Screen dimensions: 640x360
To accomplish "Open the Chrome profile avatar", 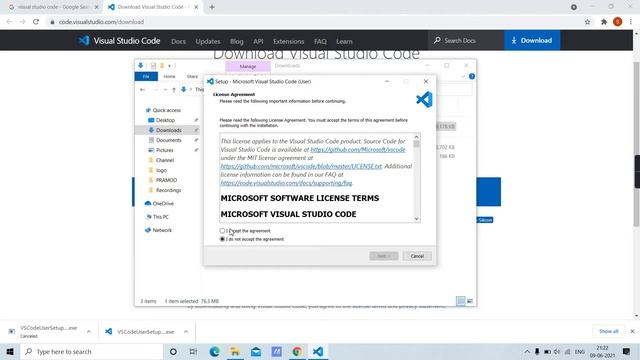I will (x=618, y=22).
